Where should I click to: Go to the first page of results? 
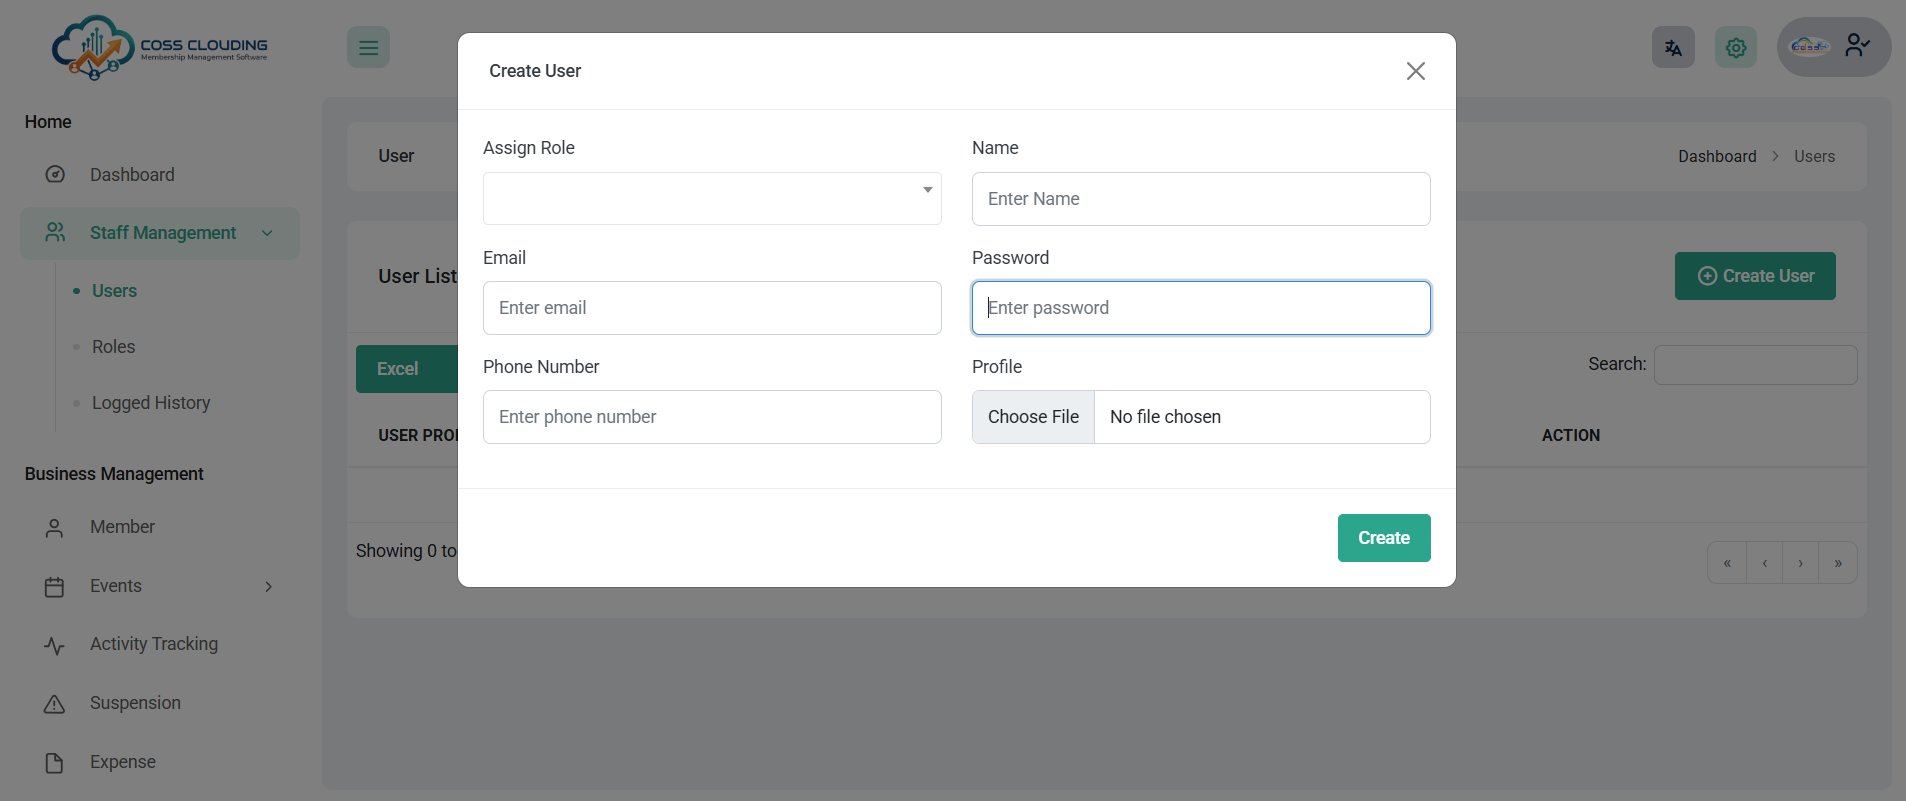click(1727, 563)
